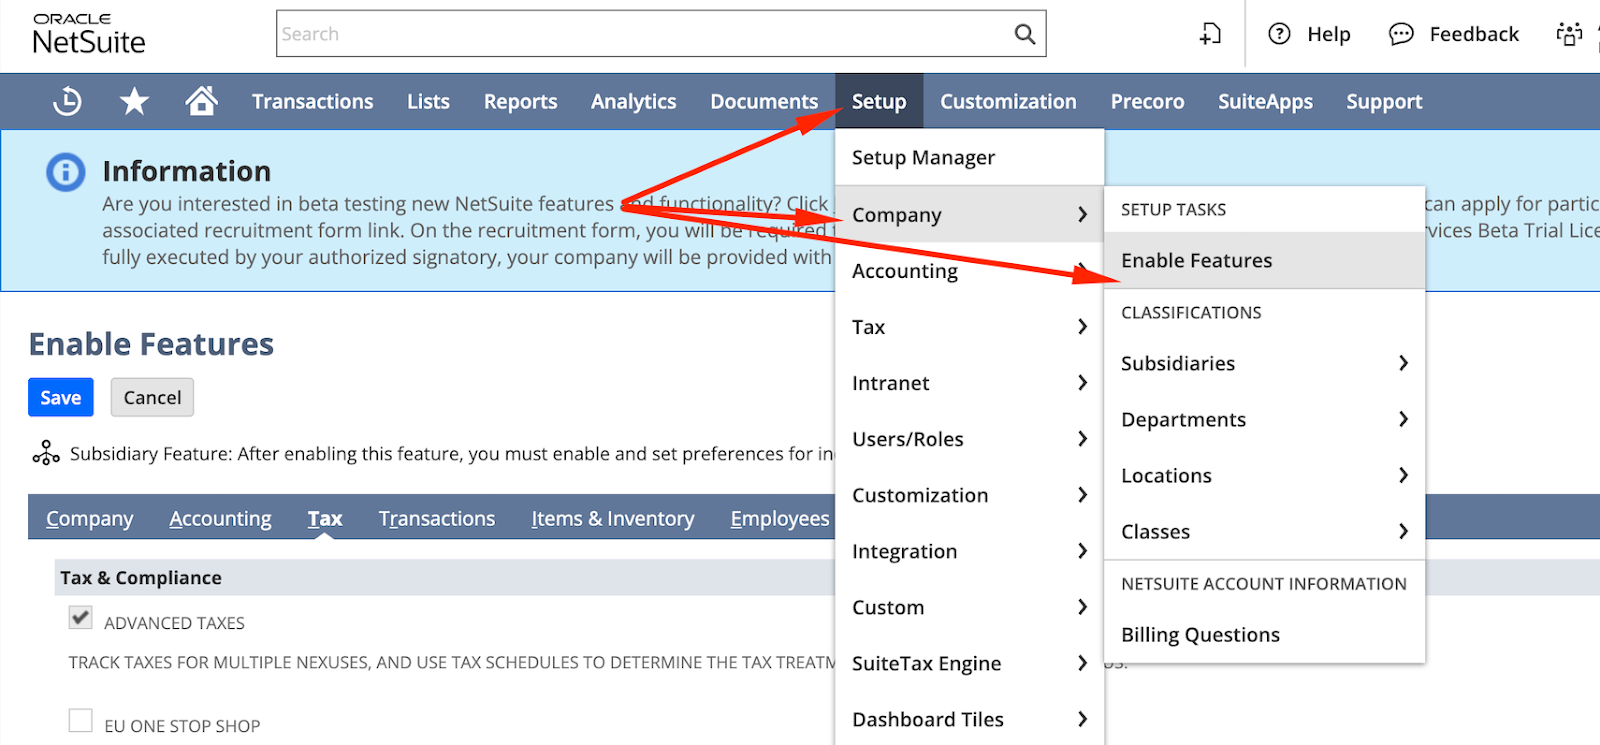Screen dimensions: 1600x745
Task: Select Setup Manager from the dropdown
Action: coord(969,157)
